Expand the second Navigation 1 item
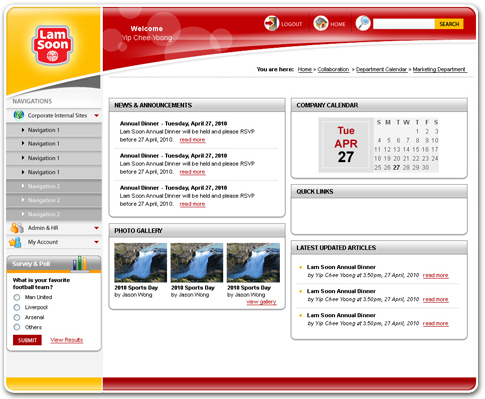The height and width of the screenshot is (399, 485). pos(54,144)
